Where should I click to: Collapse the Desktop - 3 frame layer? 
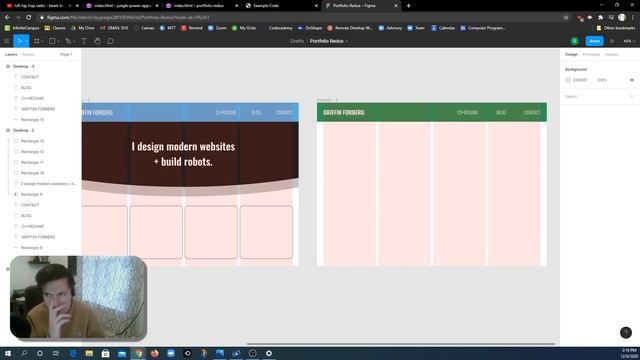[8, 66]
